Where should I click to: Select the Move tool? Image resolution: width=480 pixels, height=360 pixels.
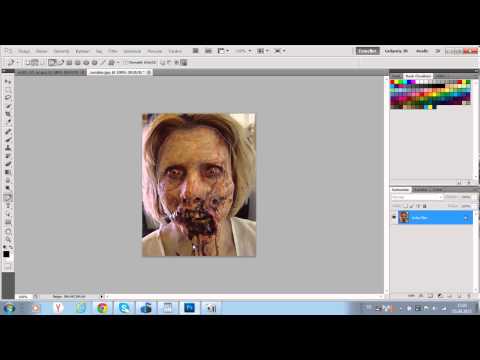7,81
